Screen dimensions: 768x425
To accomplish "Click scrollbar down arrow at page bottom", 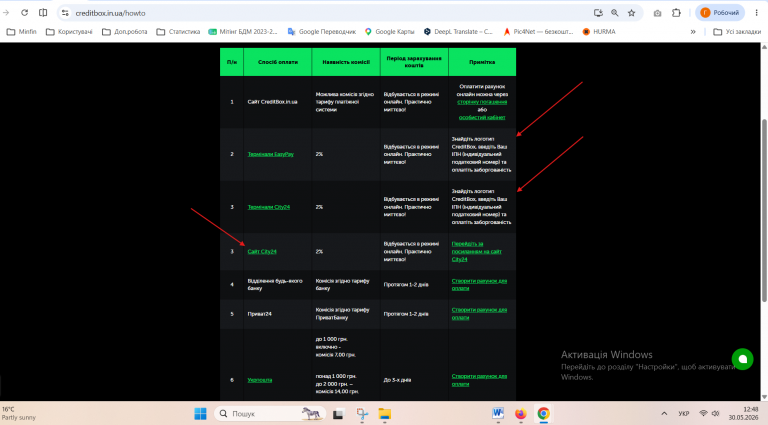I will coord(764,397).
